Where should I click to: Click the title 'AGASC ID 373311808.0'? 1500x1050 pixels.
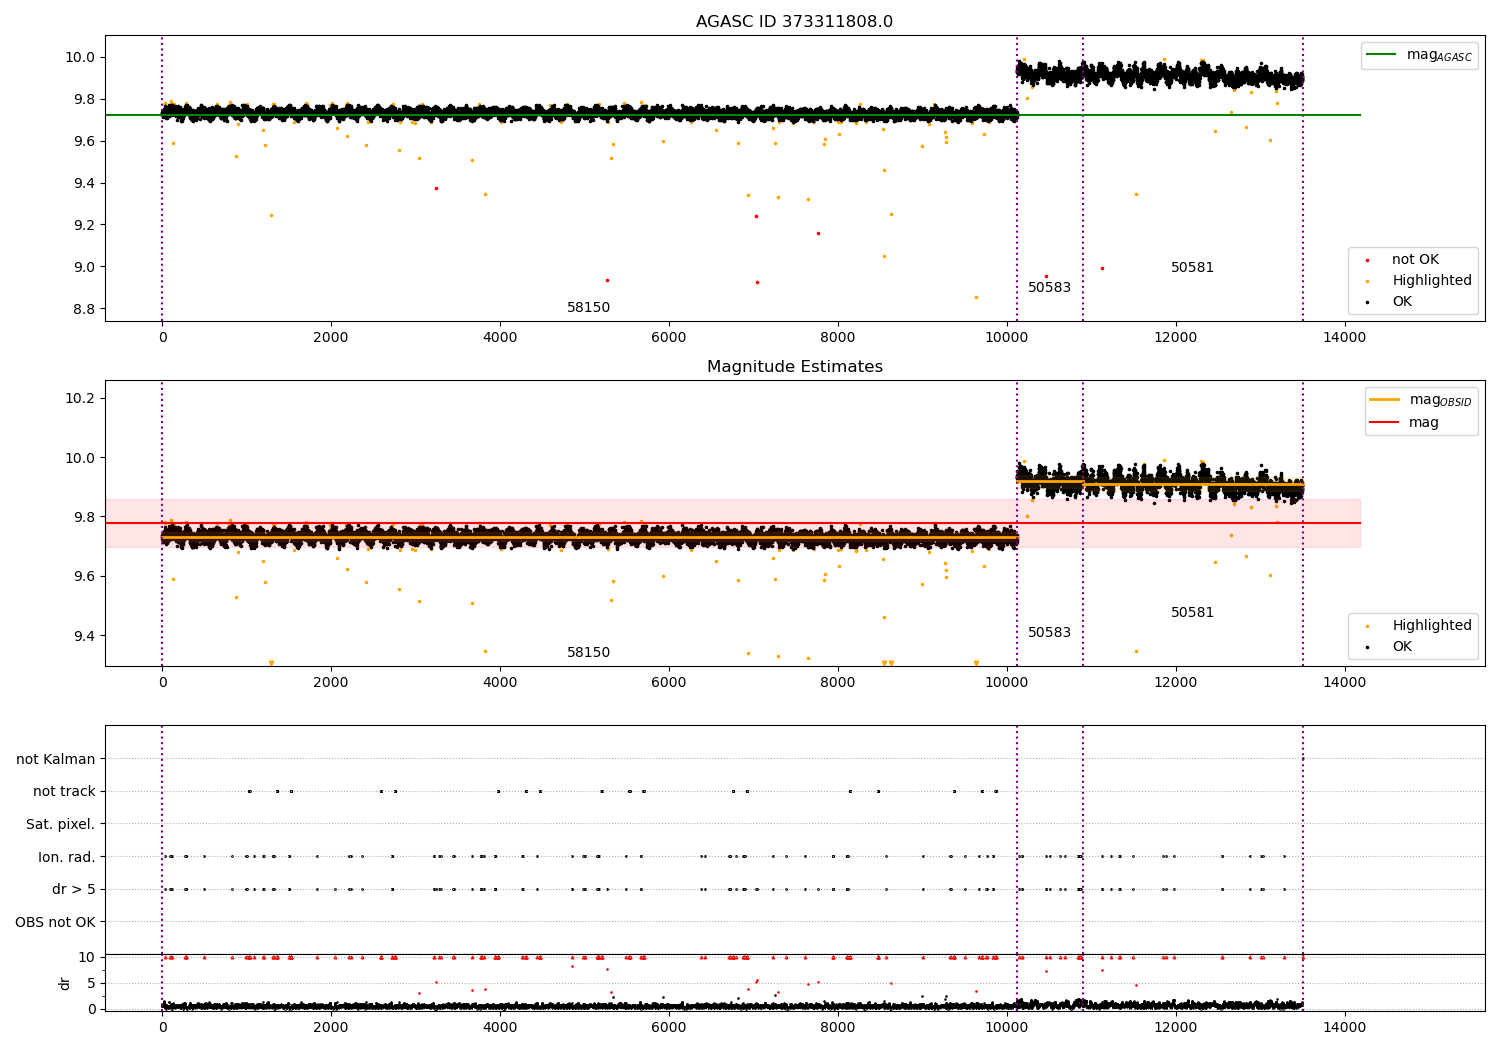click(x=794, y=22)
